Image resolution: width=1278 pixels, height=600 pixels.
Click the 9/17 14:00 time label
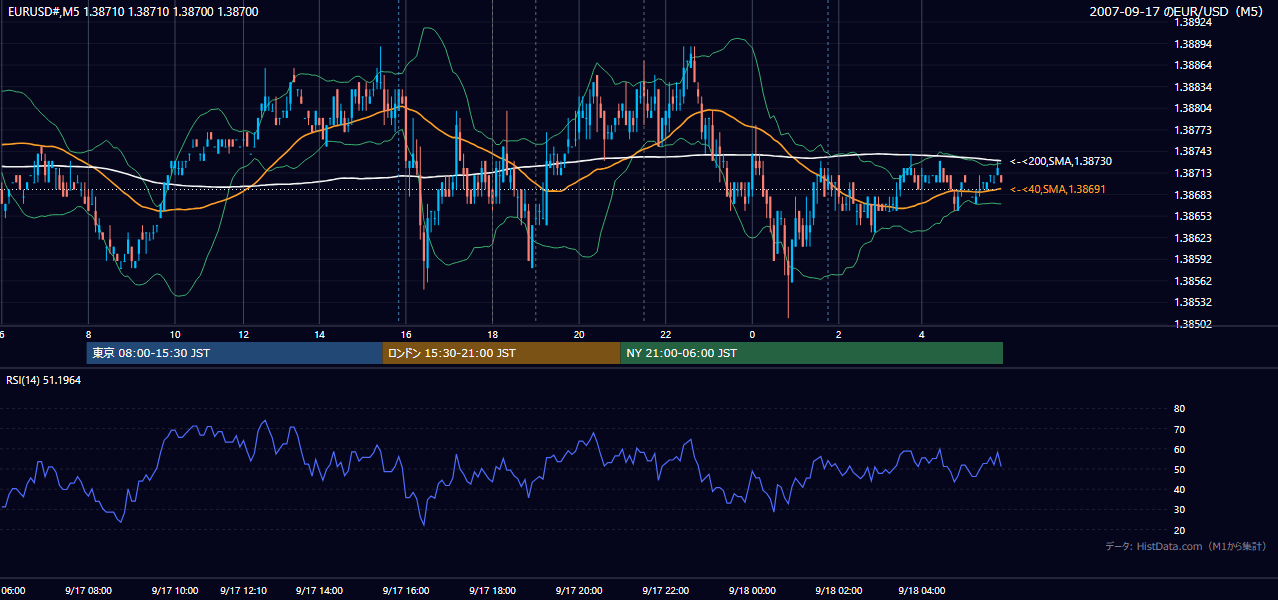click(320, 591)
